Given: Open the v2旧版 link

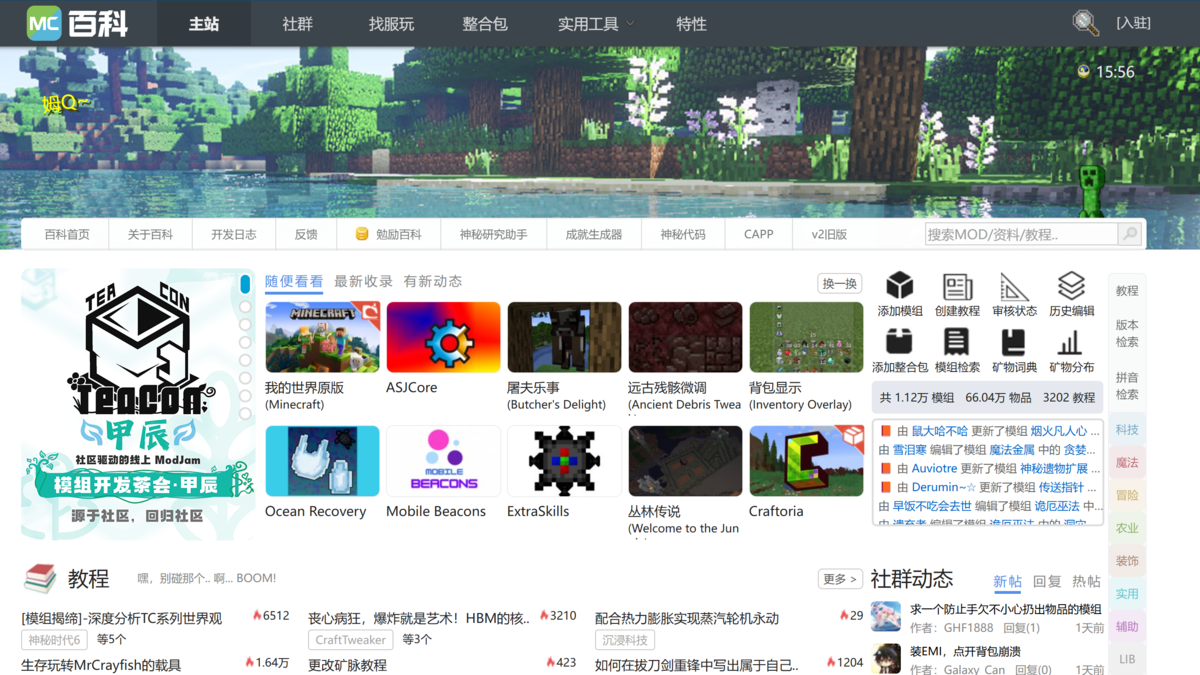Looking at the screenshot, I should [x=829, y=234].
